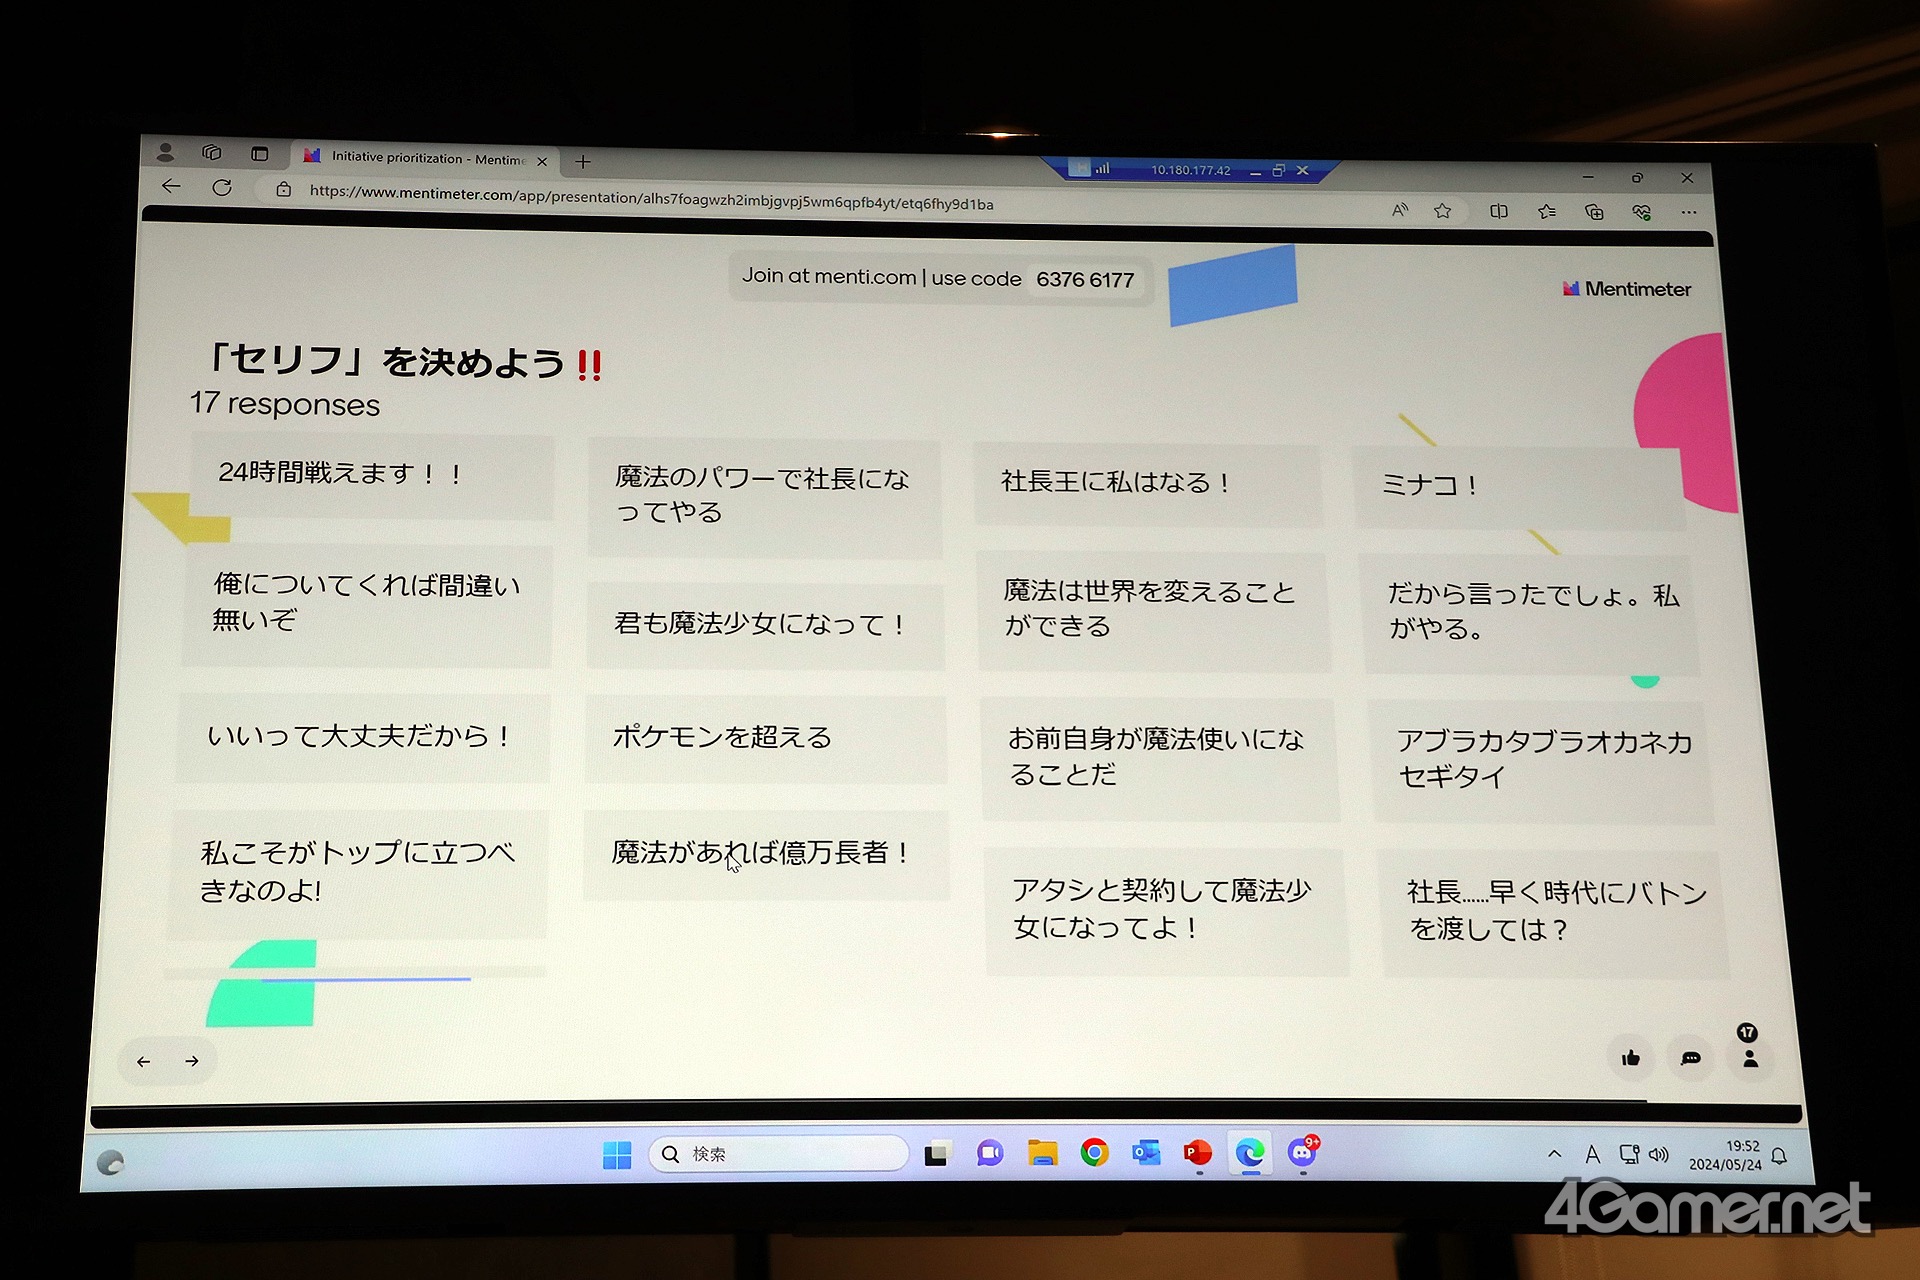1920x1280 pixels.
Task: Click the participant count person icon
Action: [x=1750, y=1058]
